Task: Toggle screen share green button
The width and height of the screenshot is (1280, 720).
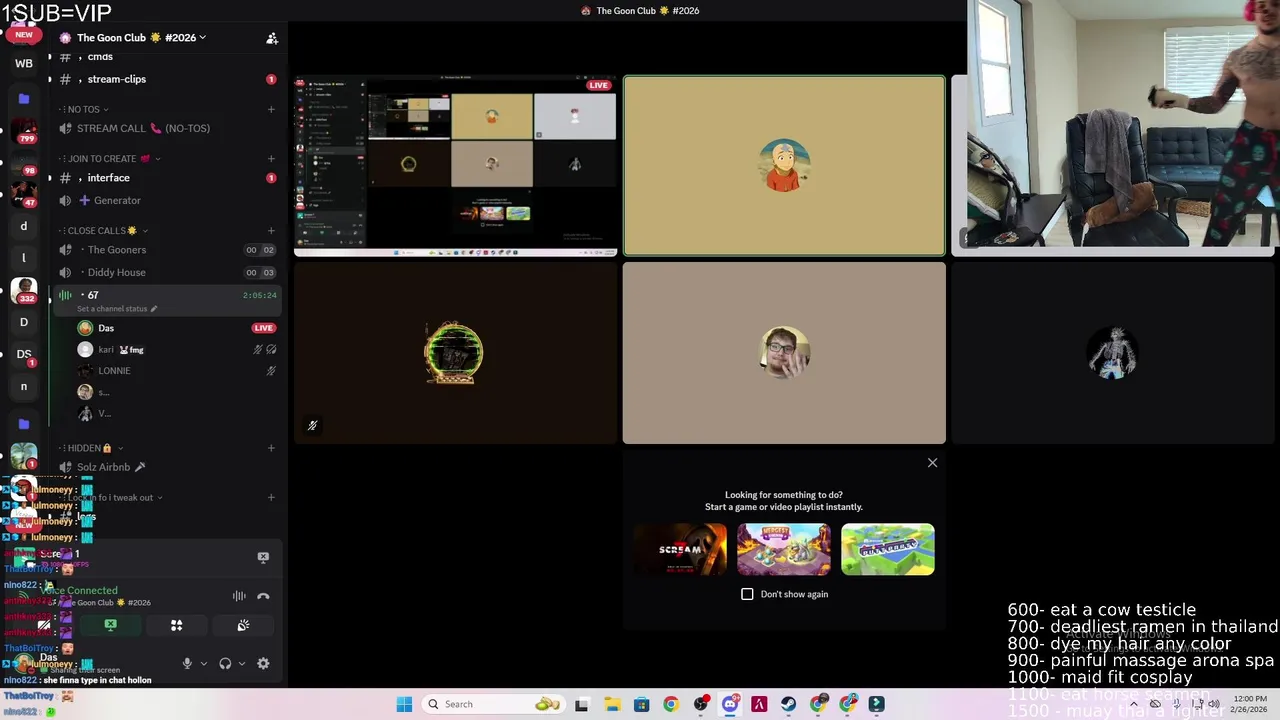Action: [110, 625]
